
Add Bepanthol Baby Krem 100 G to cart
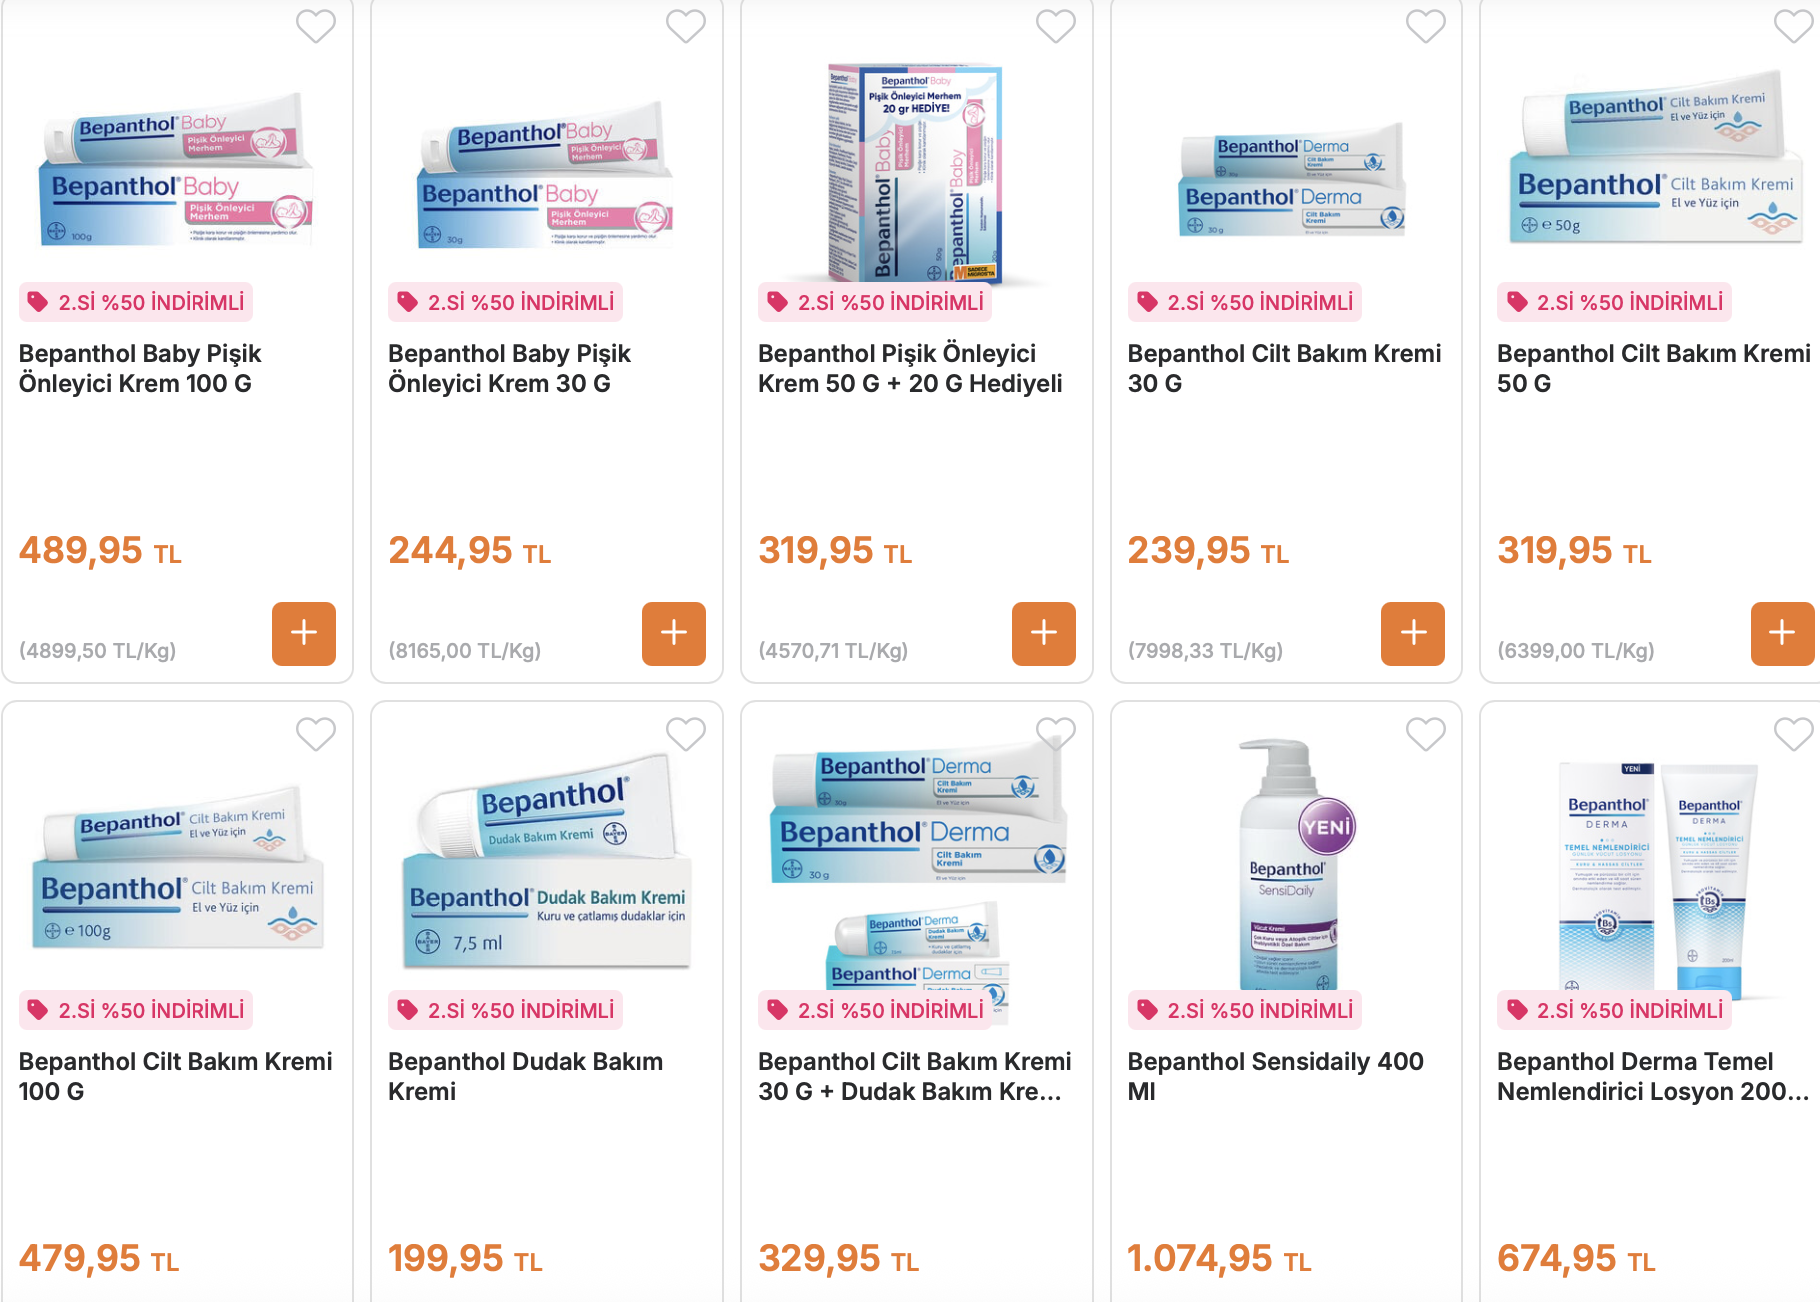[x=304, y=633]
